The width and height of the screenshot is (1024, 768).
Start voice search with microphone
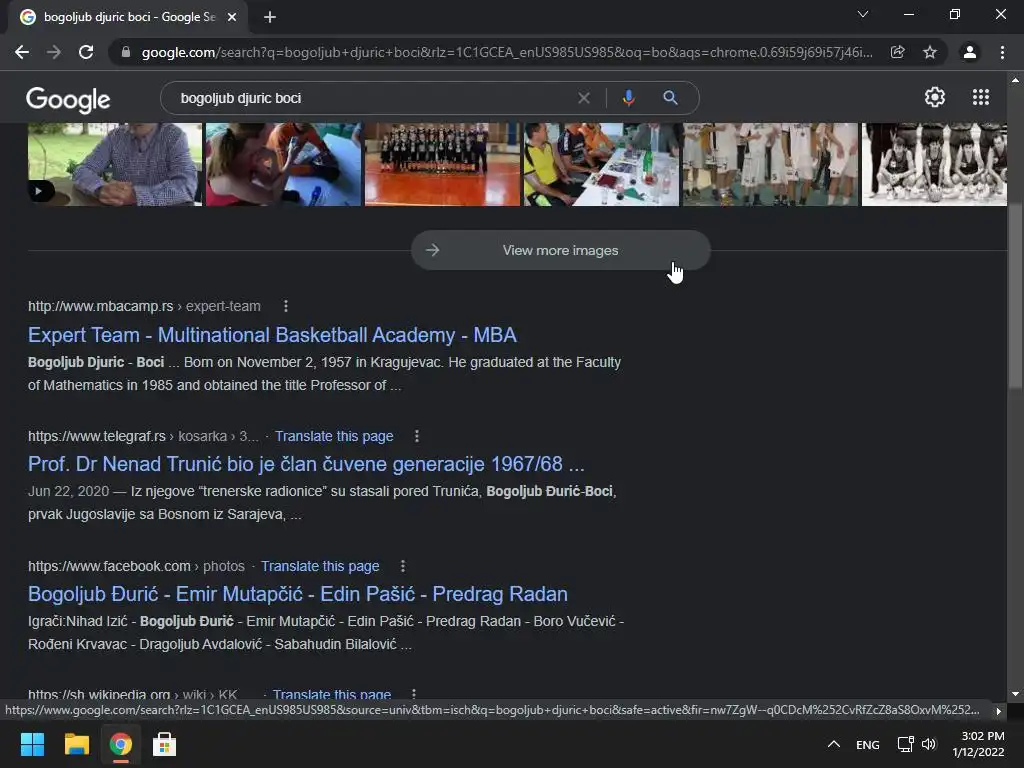click(628, 98)
